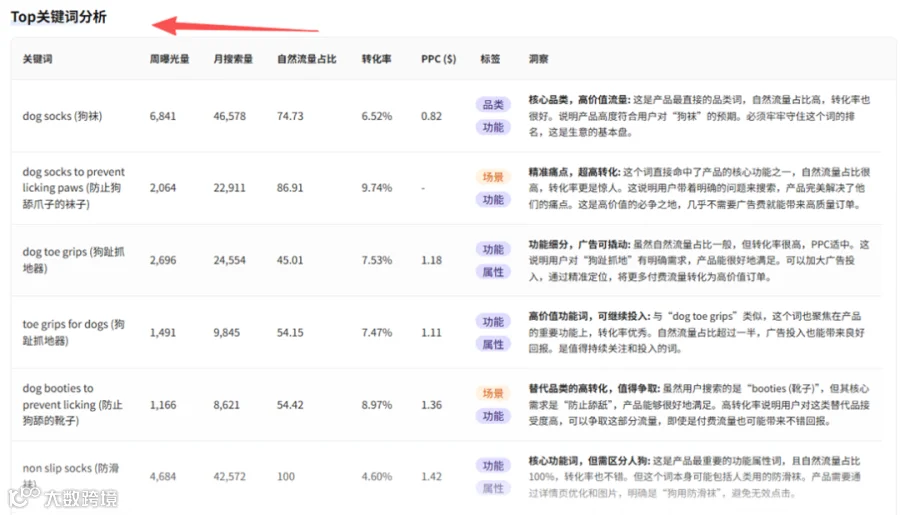Click conversion rate 7.47%

[377, 332]
